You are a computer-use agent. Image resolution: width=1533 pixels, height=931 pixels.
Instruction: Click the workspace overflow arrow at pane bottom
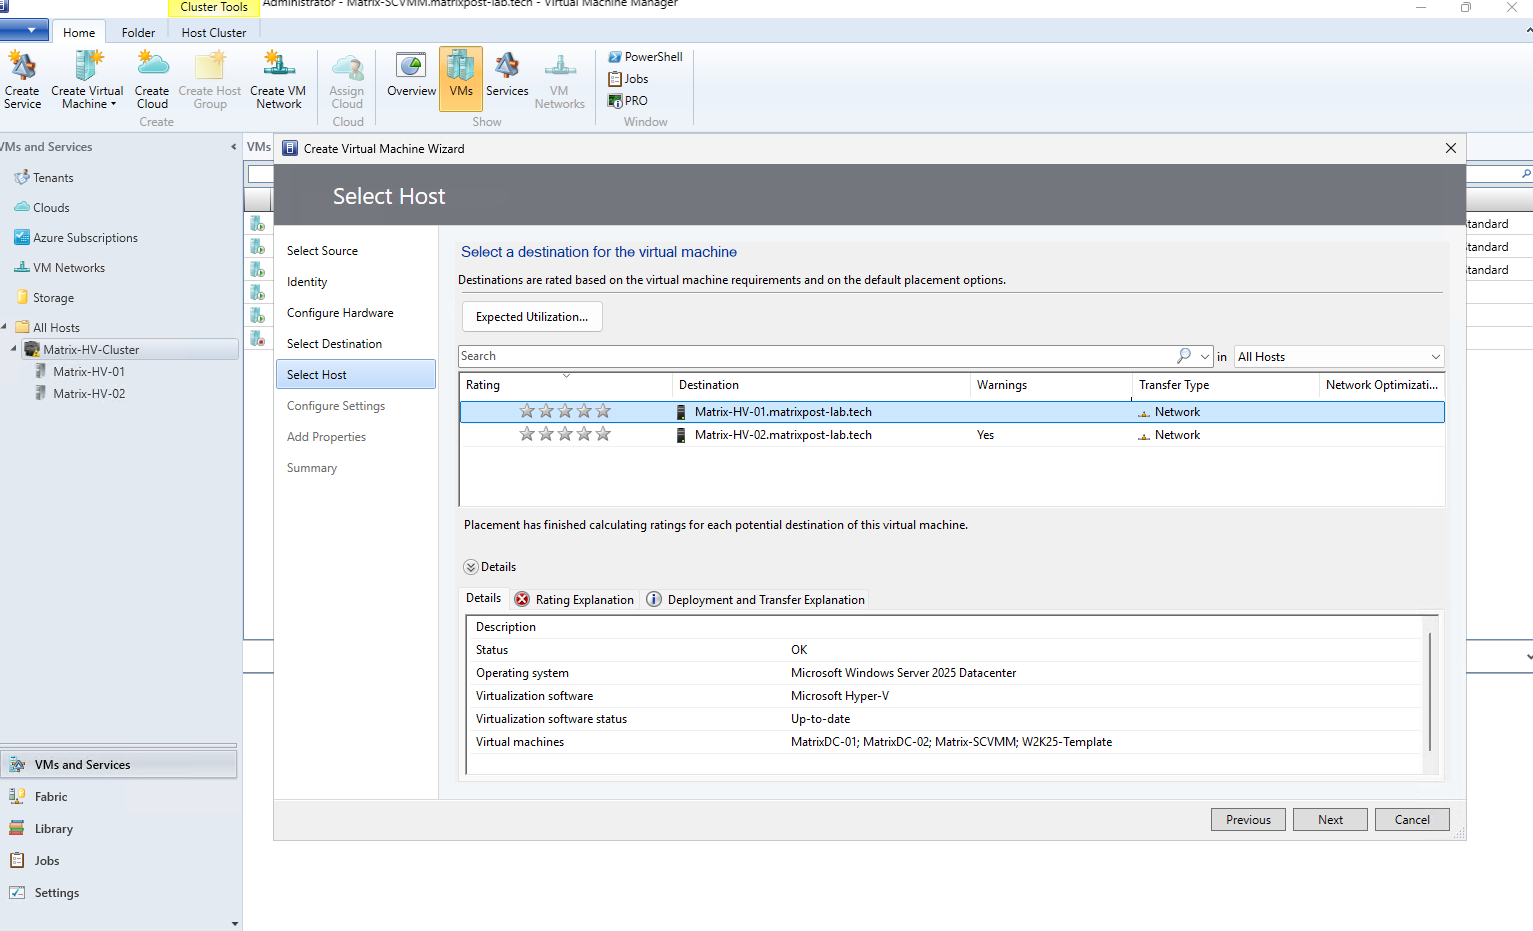(235, 924)
